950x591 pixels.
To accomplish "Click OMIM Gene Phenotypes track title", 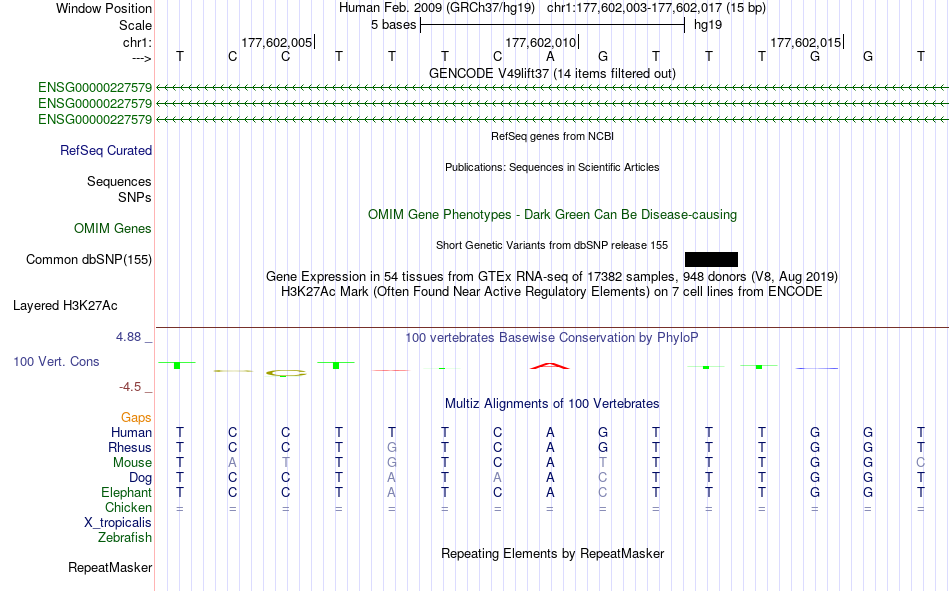I will pyautogui.click(x=552, y=215).
